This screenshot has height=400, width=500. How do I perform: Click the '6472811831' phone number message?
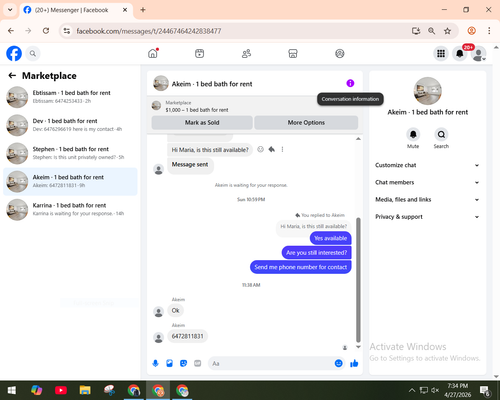point(187,336)
